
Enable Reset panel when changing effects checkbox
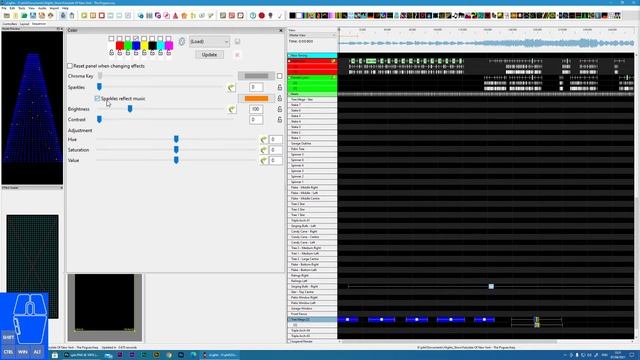tap(70, 66)
